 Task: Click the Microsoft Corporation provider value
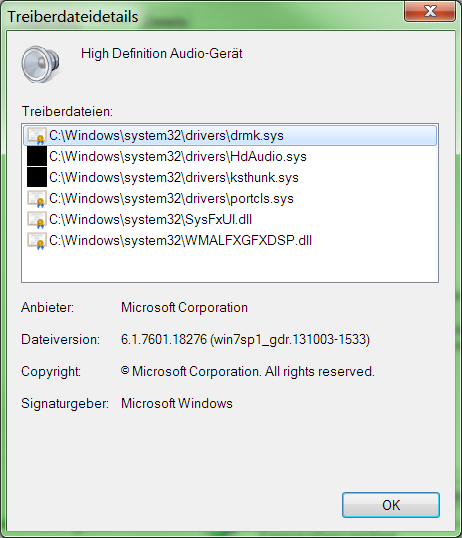point(184,307)
